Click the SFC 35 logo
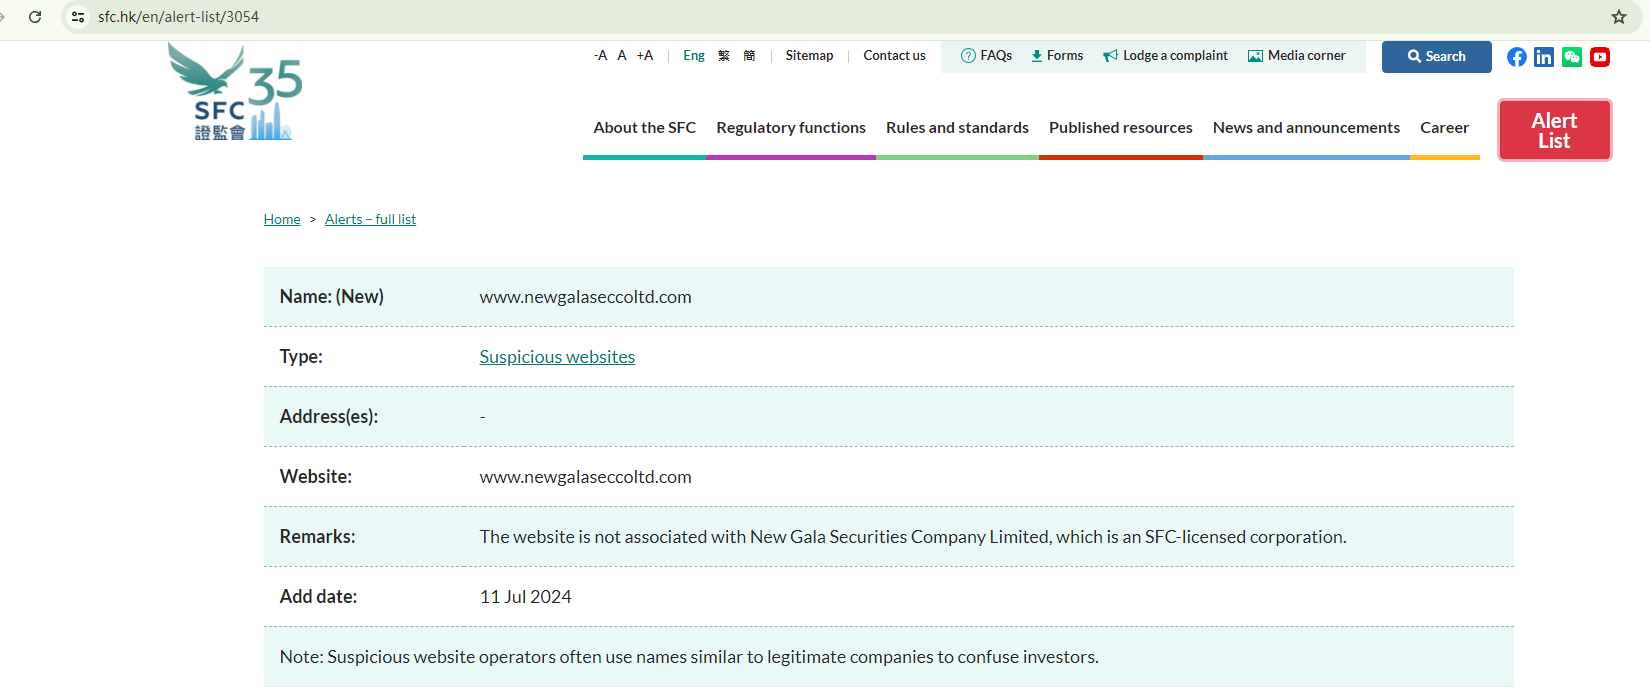 pyautogui.click(x=236, y=93)
